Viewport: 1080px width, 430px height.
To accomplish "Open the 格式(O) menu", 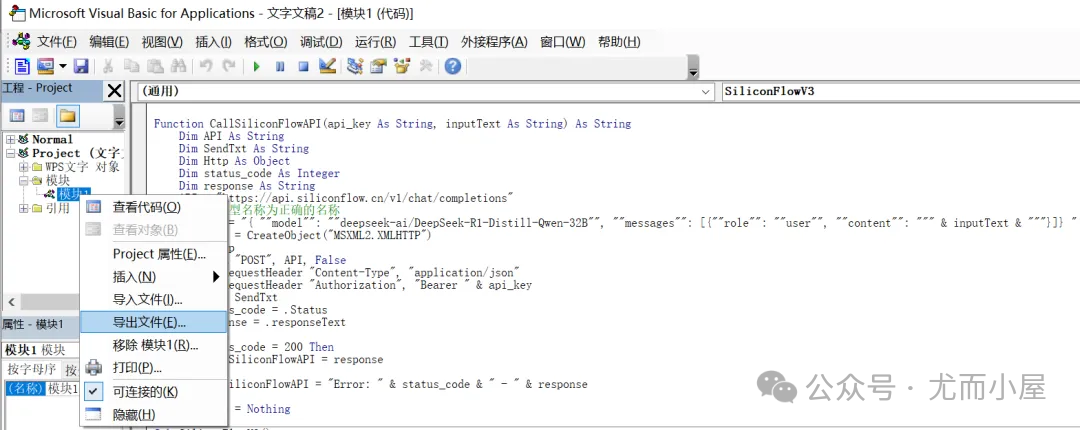I will coord(265,41).
